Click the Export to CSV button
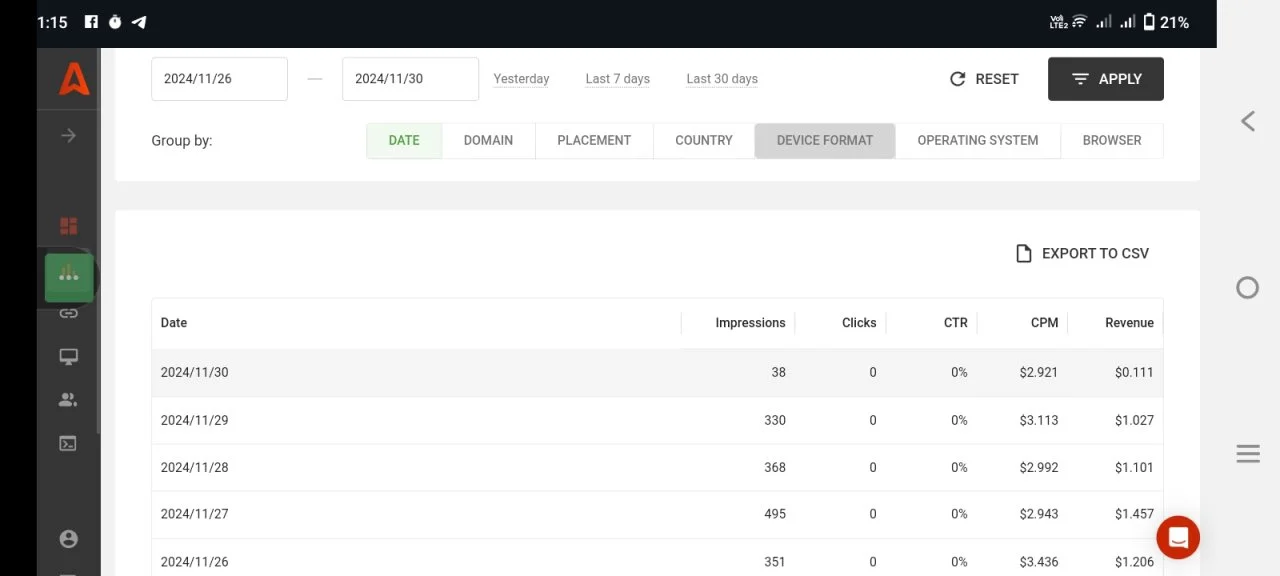 (1082, 253)
